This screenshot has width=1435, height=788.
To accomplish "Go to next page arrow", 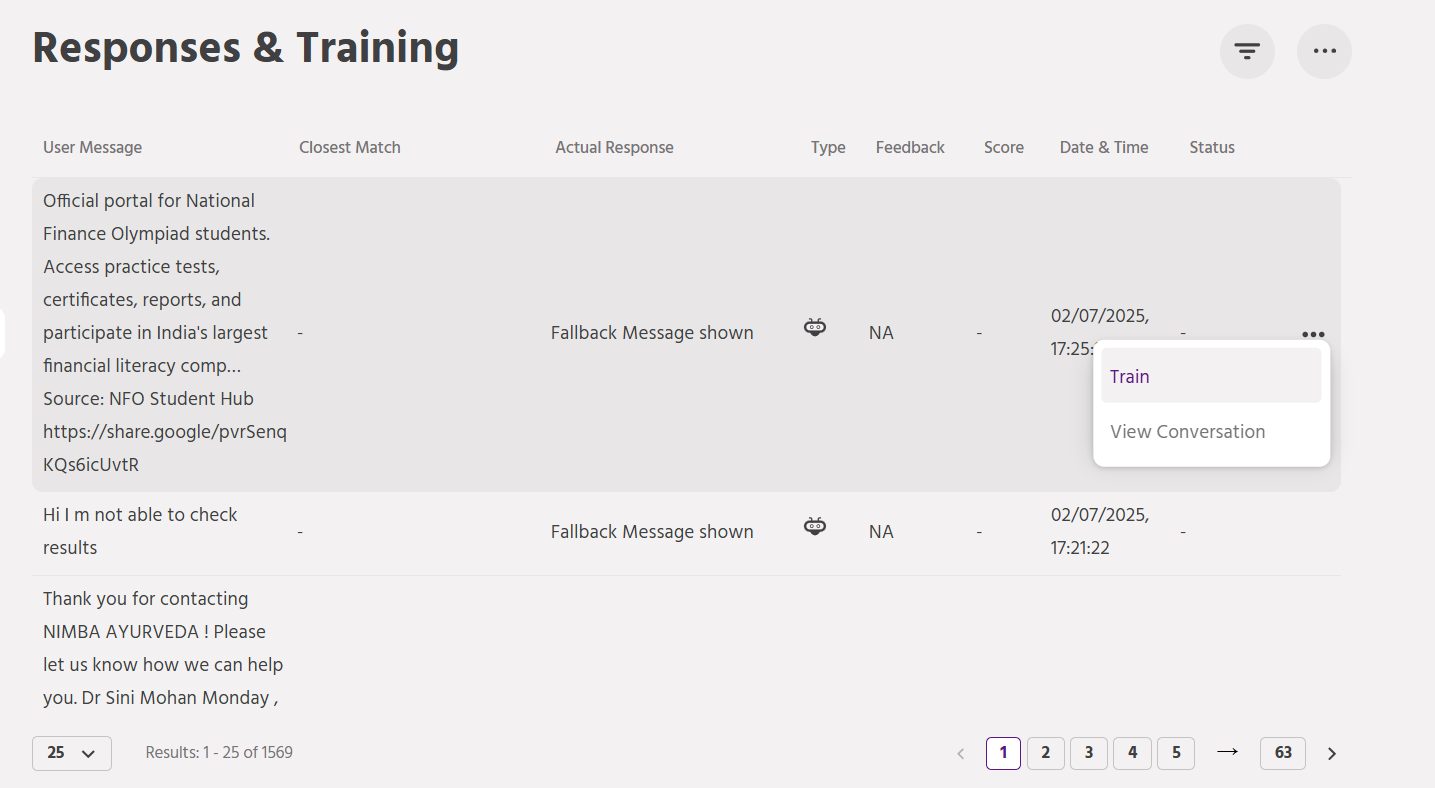I will coord(1331,754).
